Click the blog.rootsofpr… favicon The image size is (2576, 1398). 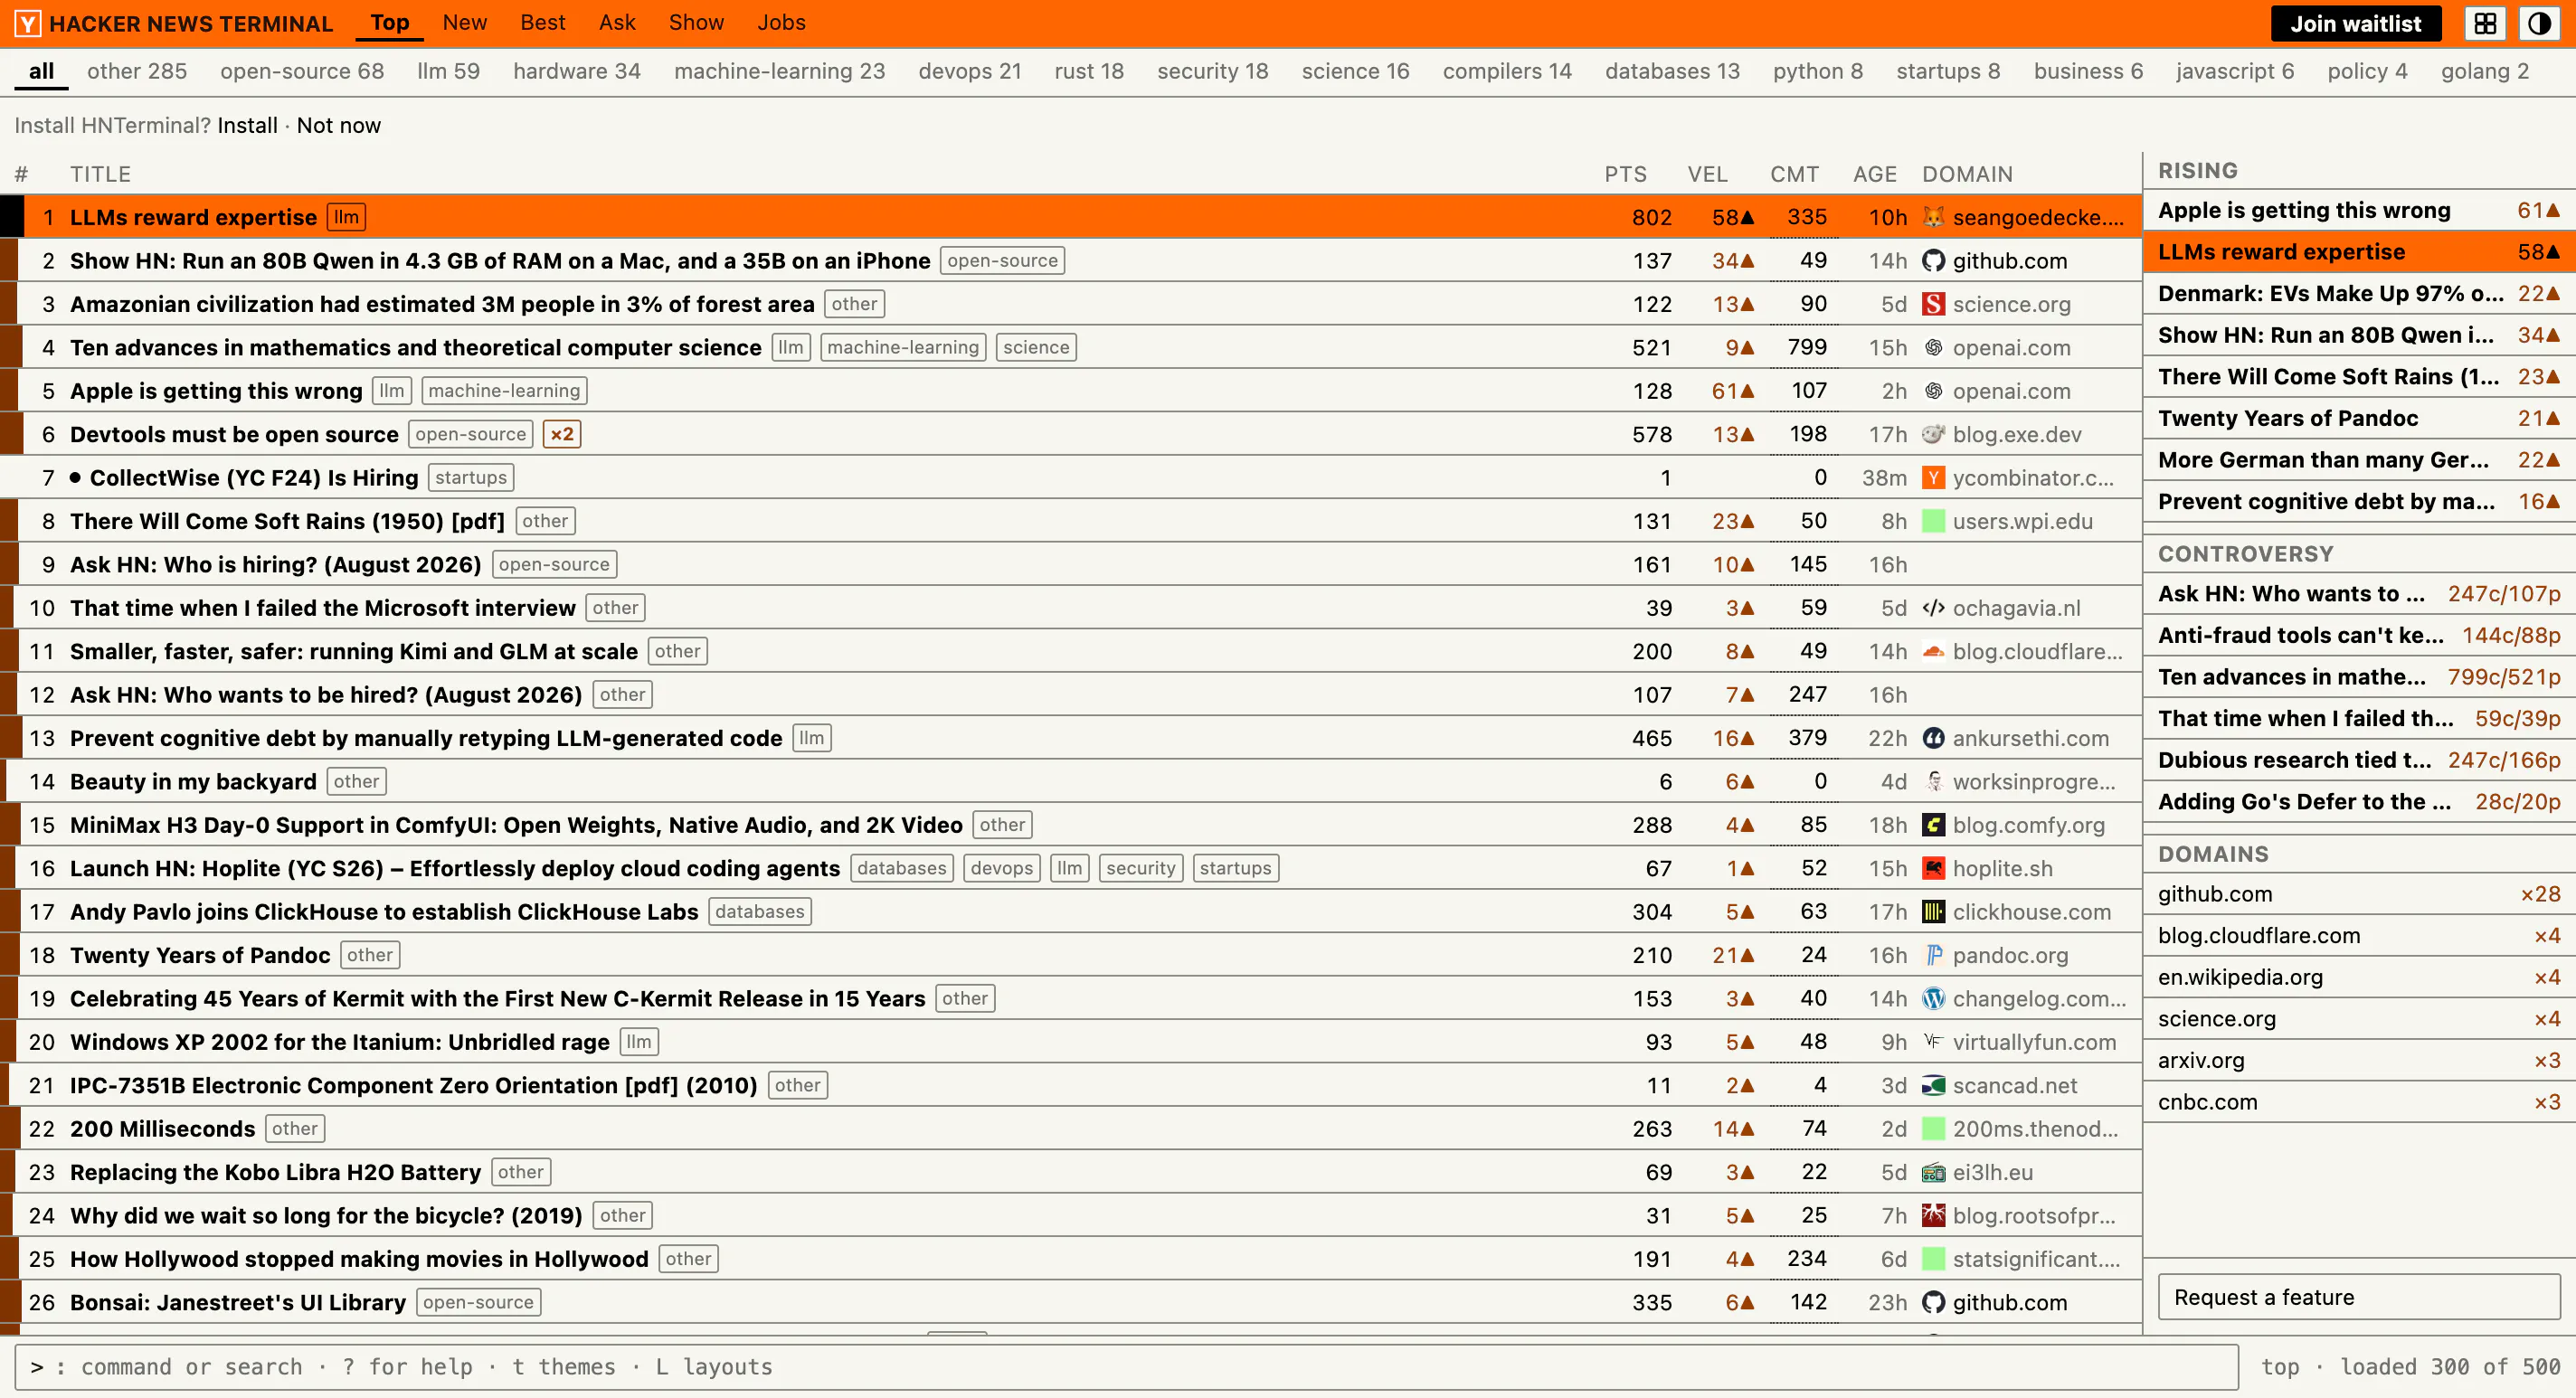click(1934, 1216)
